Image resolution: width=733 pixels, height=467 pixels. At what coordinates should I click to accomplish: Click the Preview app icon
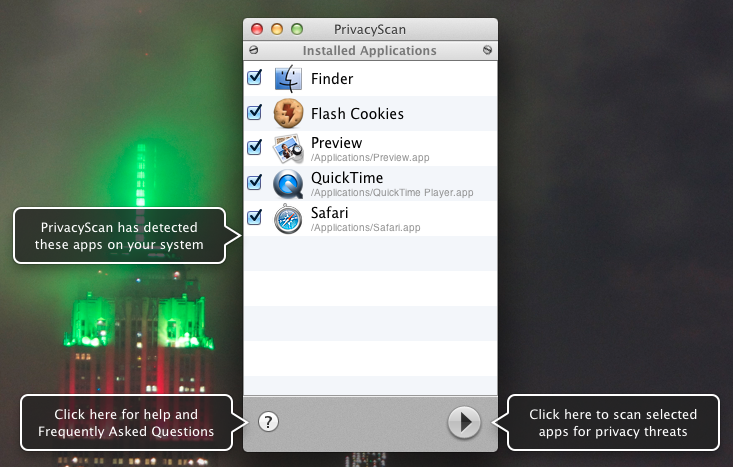click(x=288, y=149)
